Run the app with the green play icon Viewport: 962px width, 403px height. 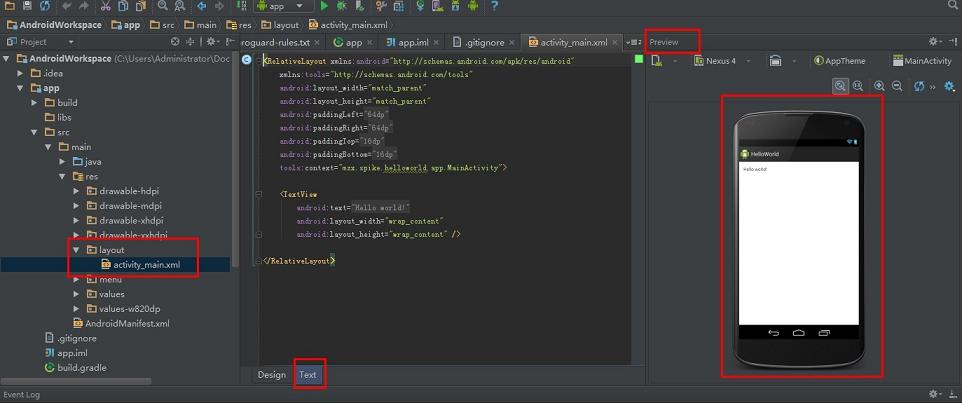[325, 6]
